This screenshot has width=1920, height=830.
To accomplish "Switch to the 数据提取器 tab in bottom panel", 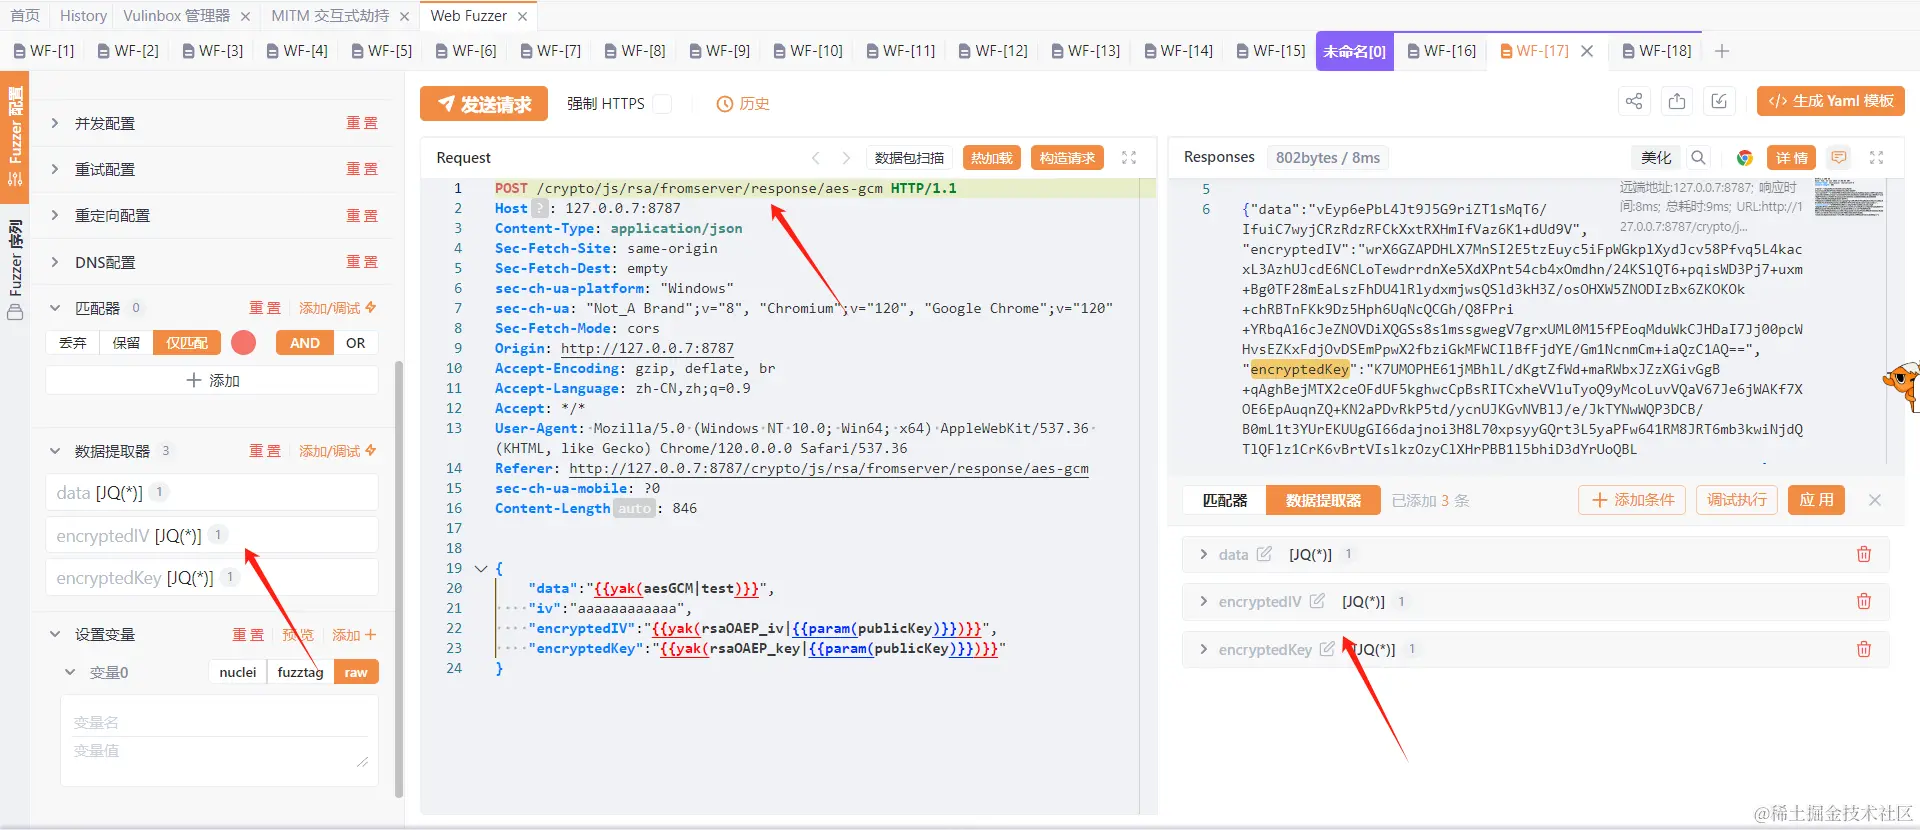I will [x=1323, y=500].
